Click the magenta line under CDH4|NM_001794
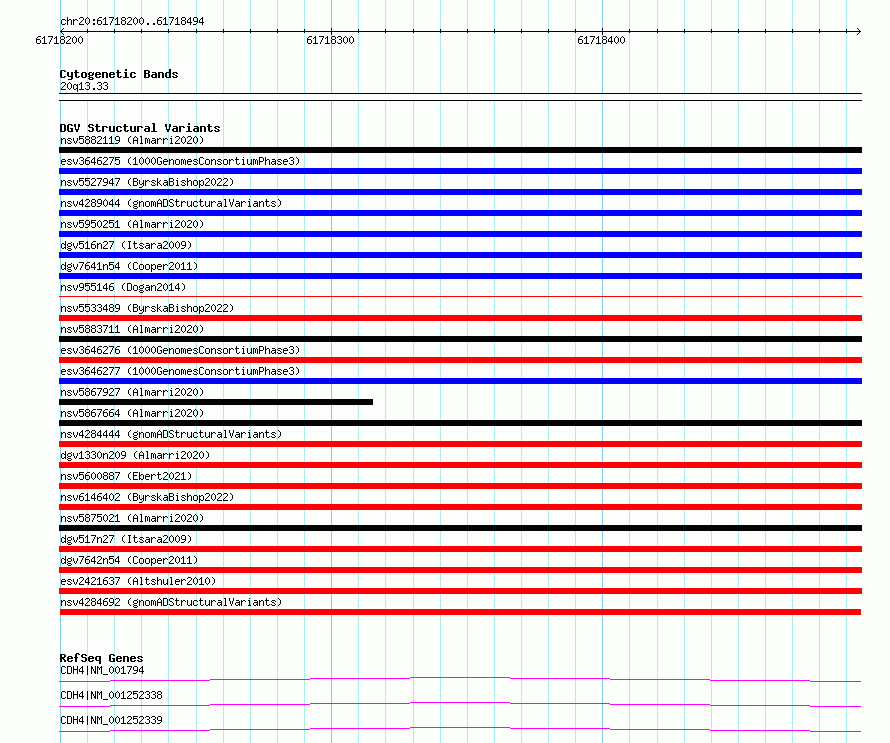 coord(460,679)
